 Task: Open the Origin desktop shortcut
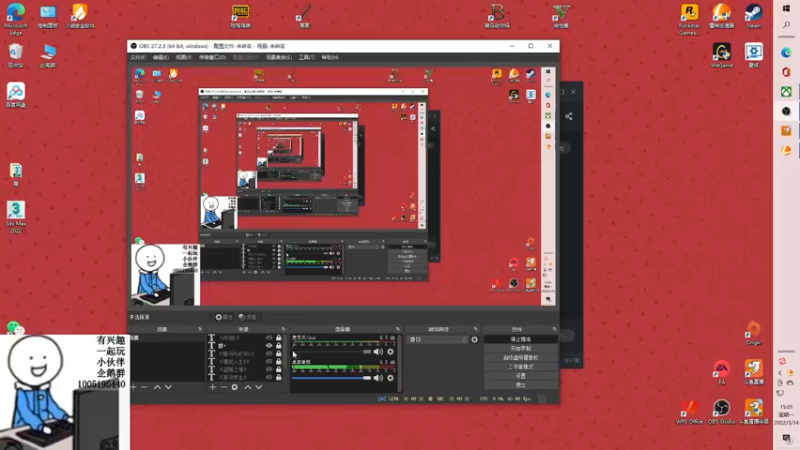(x=754, y=333)
